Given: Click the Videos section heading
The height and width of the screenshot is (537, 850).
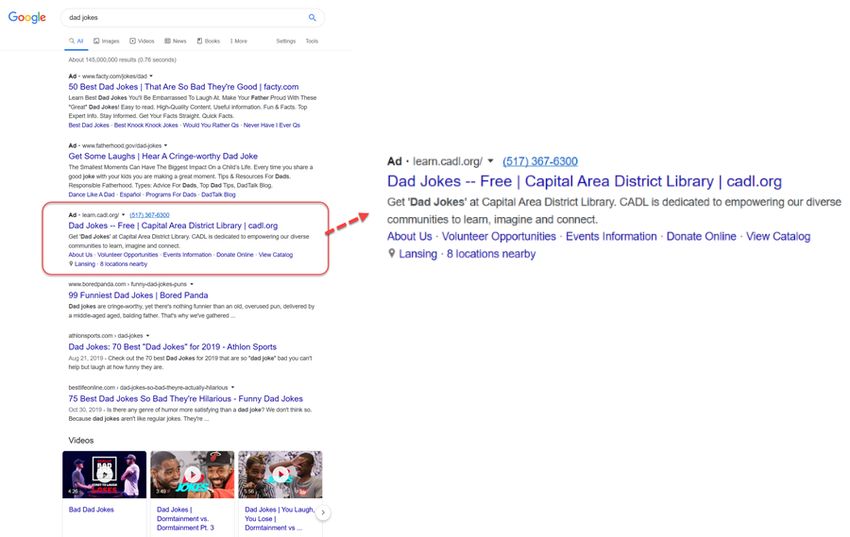Looking at the screenshot, I should [x=81, y=441].
